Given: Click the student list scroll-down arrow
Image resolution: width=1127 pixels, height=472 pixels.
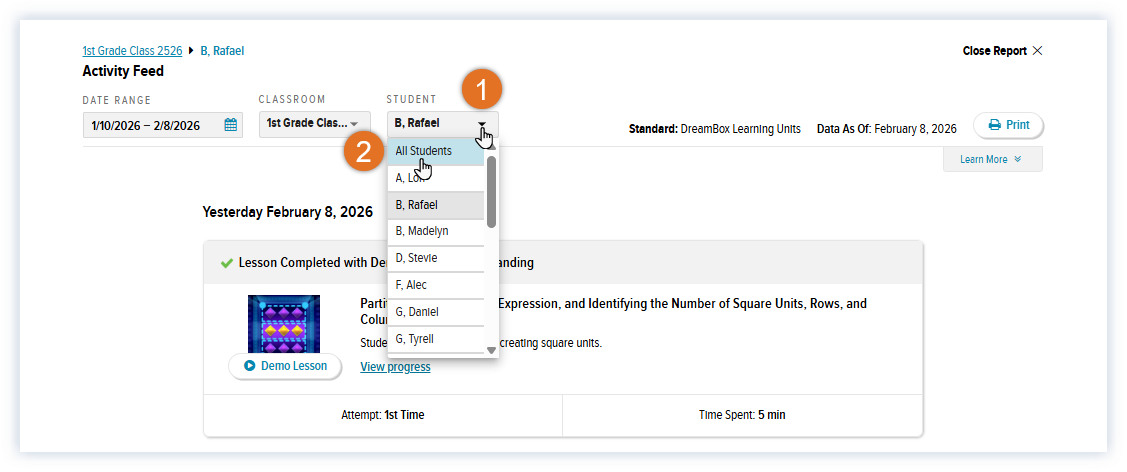Looking at the screenshot, I should click(492, 351).
